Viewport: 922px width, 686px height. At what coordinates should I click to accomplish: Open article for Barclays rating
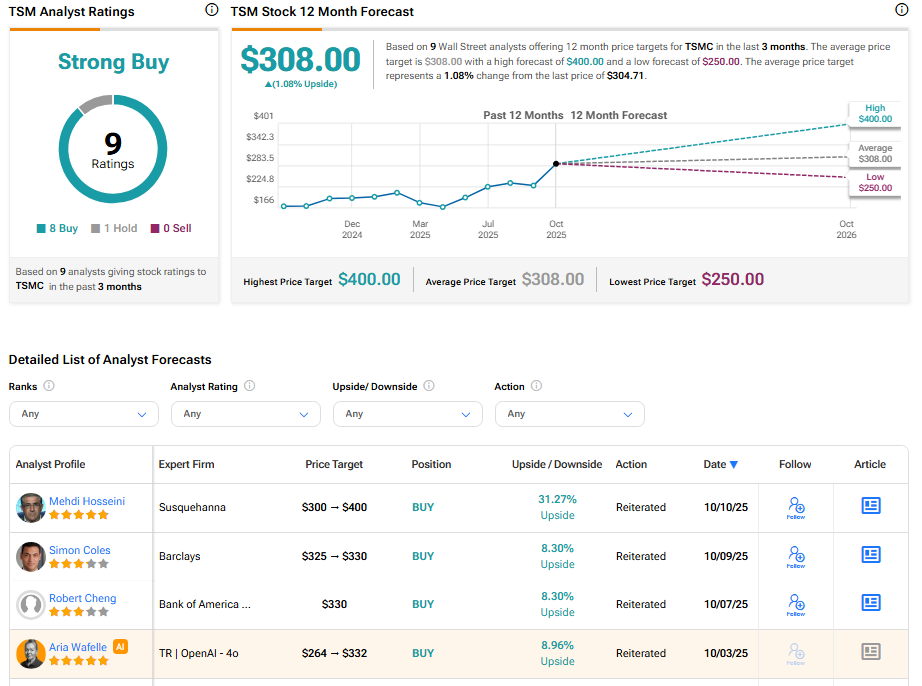(x=871, y=555)
